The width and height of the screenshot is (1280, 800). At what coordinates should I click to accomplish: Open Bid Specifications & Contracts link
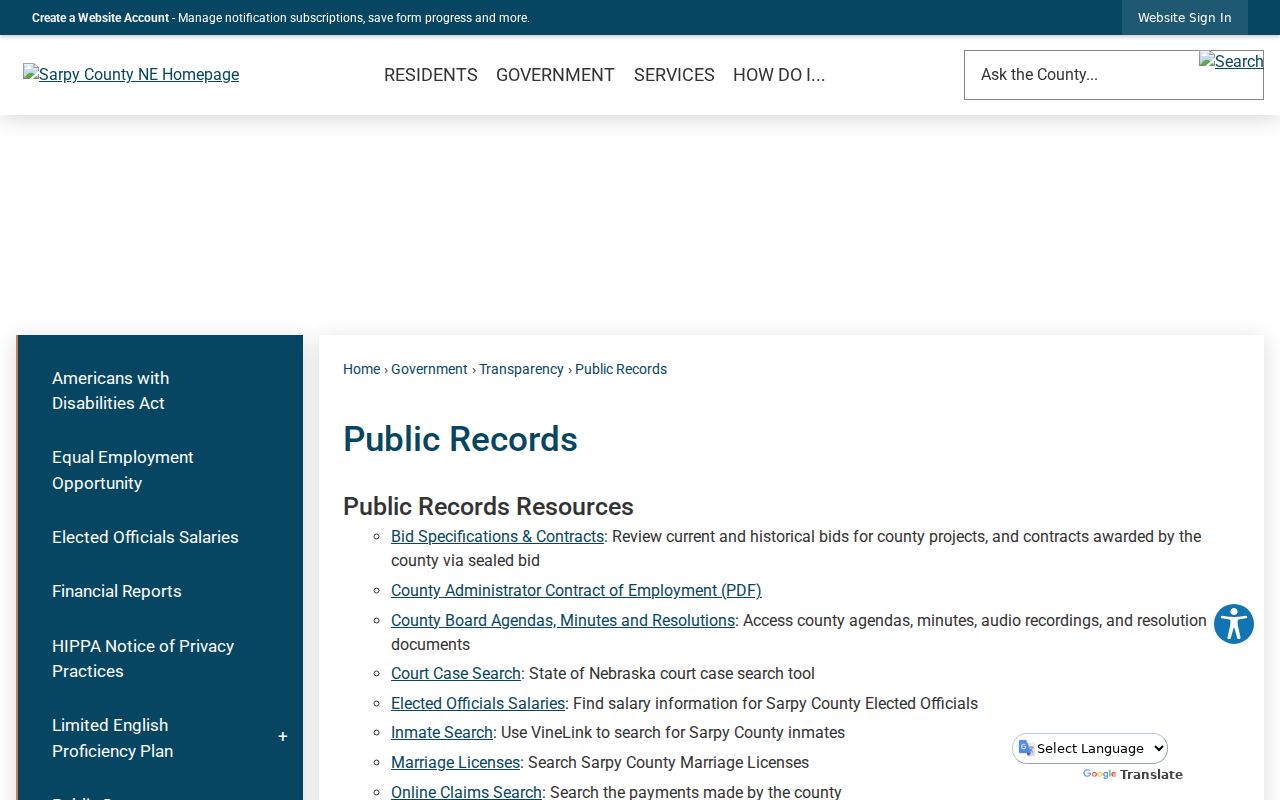497,537
